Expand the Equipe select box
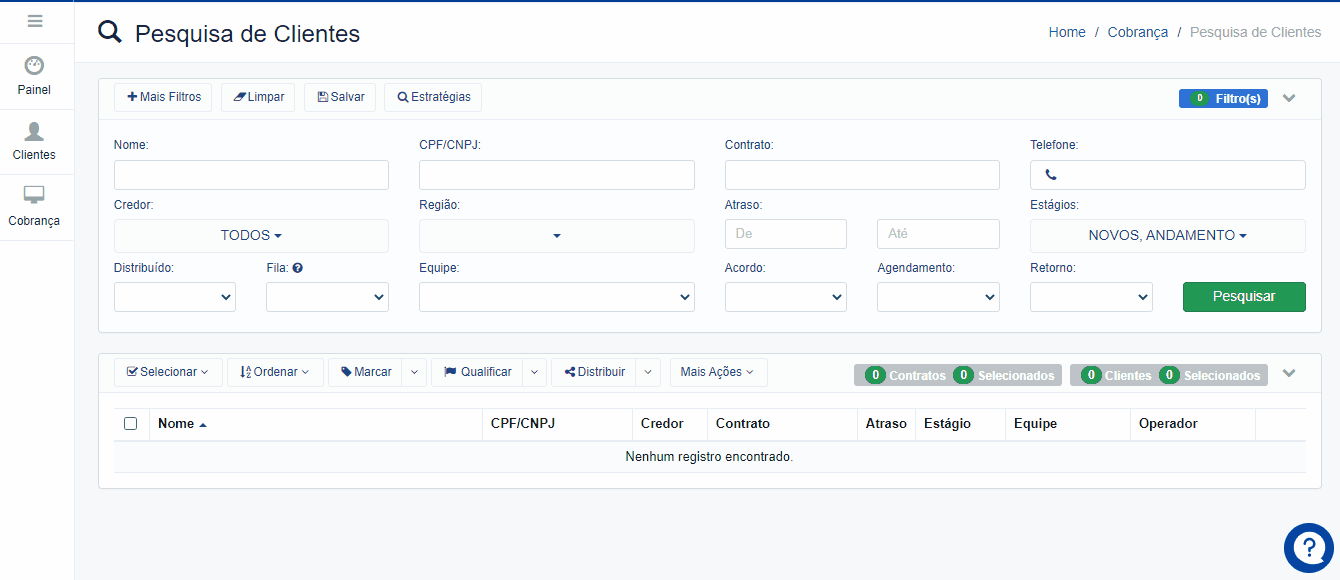Image resolution: width=1340 pixels, height=580 pixels. pos(556,297)
